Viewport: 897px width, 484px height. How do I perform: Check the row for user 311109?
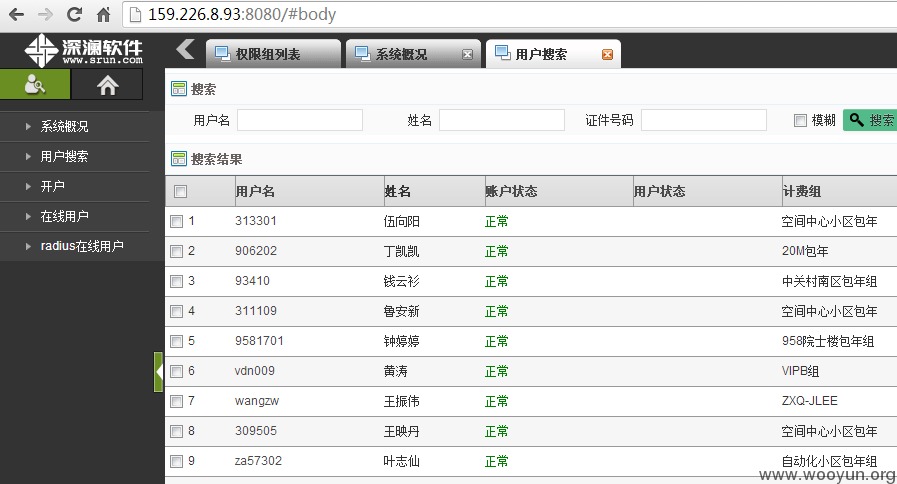[x=177, y=311]
